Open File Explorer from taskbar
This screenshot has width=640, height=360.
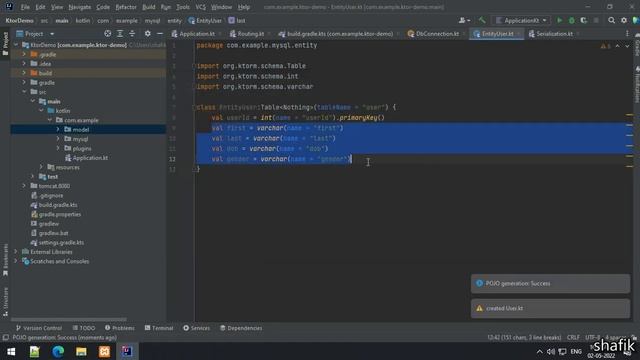81,351
